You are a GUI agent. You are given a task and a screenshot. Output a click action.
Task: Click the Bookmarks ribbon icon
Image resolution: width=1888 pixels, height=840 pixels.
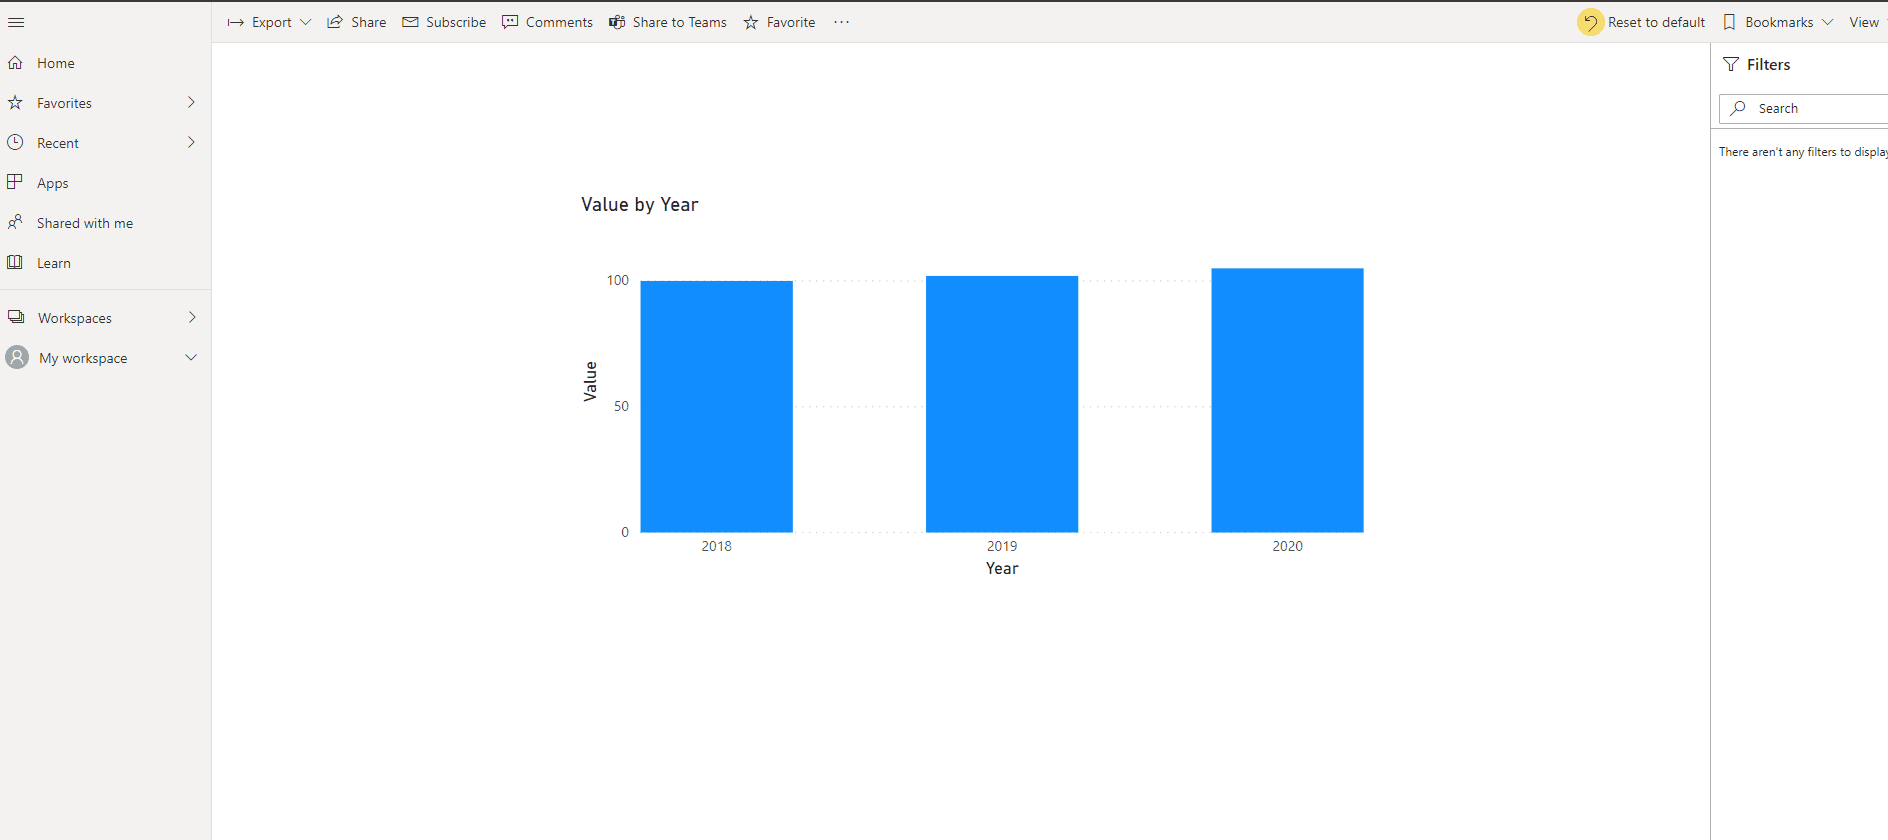[1729, 22]
